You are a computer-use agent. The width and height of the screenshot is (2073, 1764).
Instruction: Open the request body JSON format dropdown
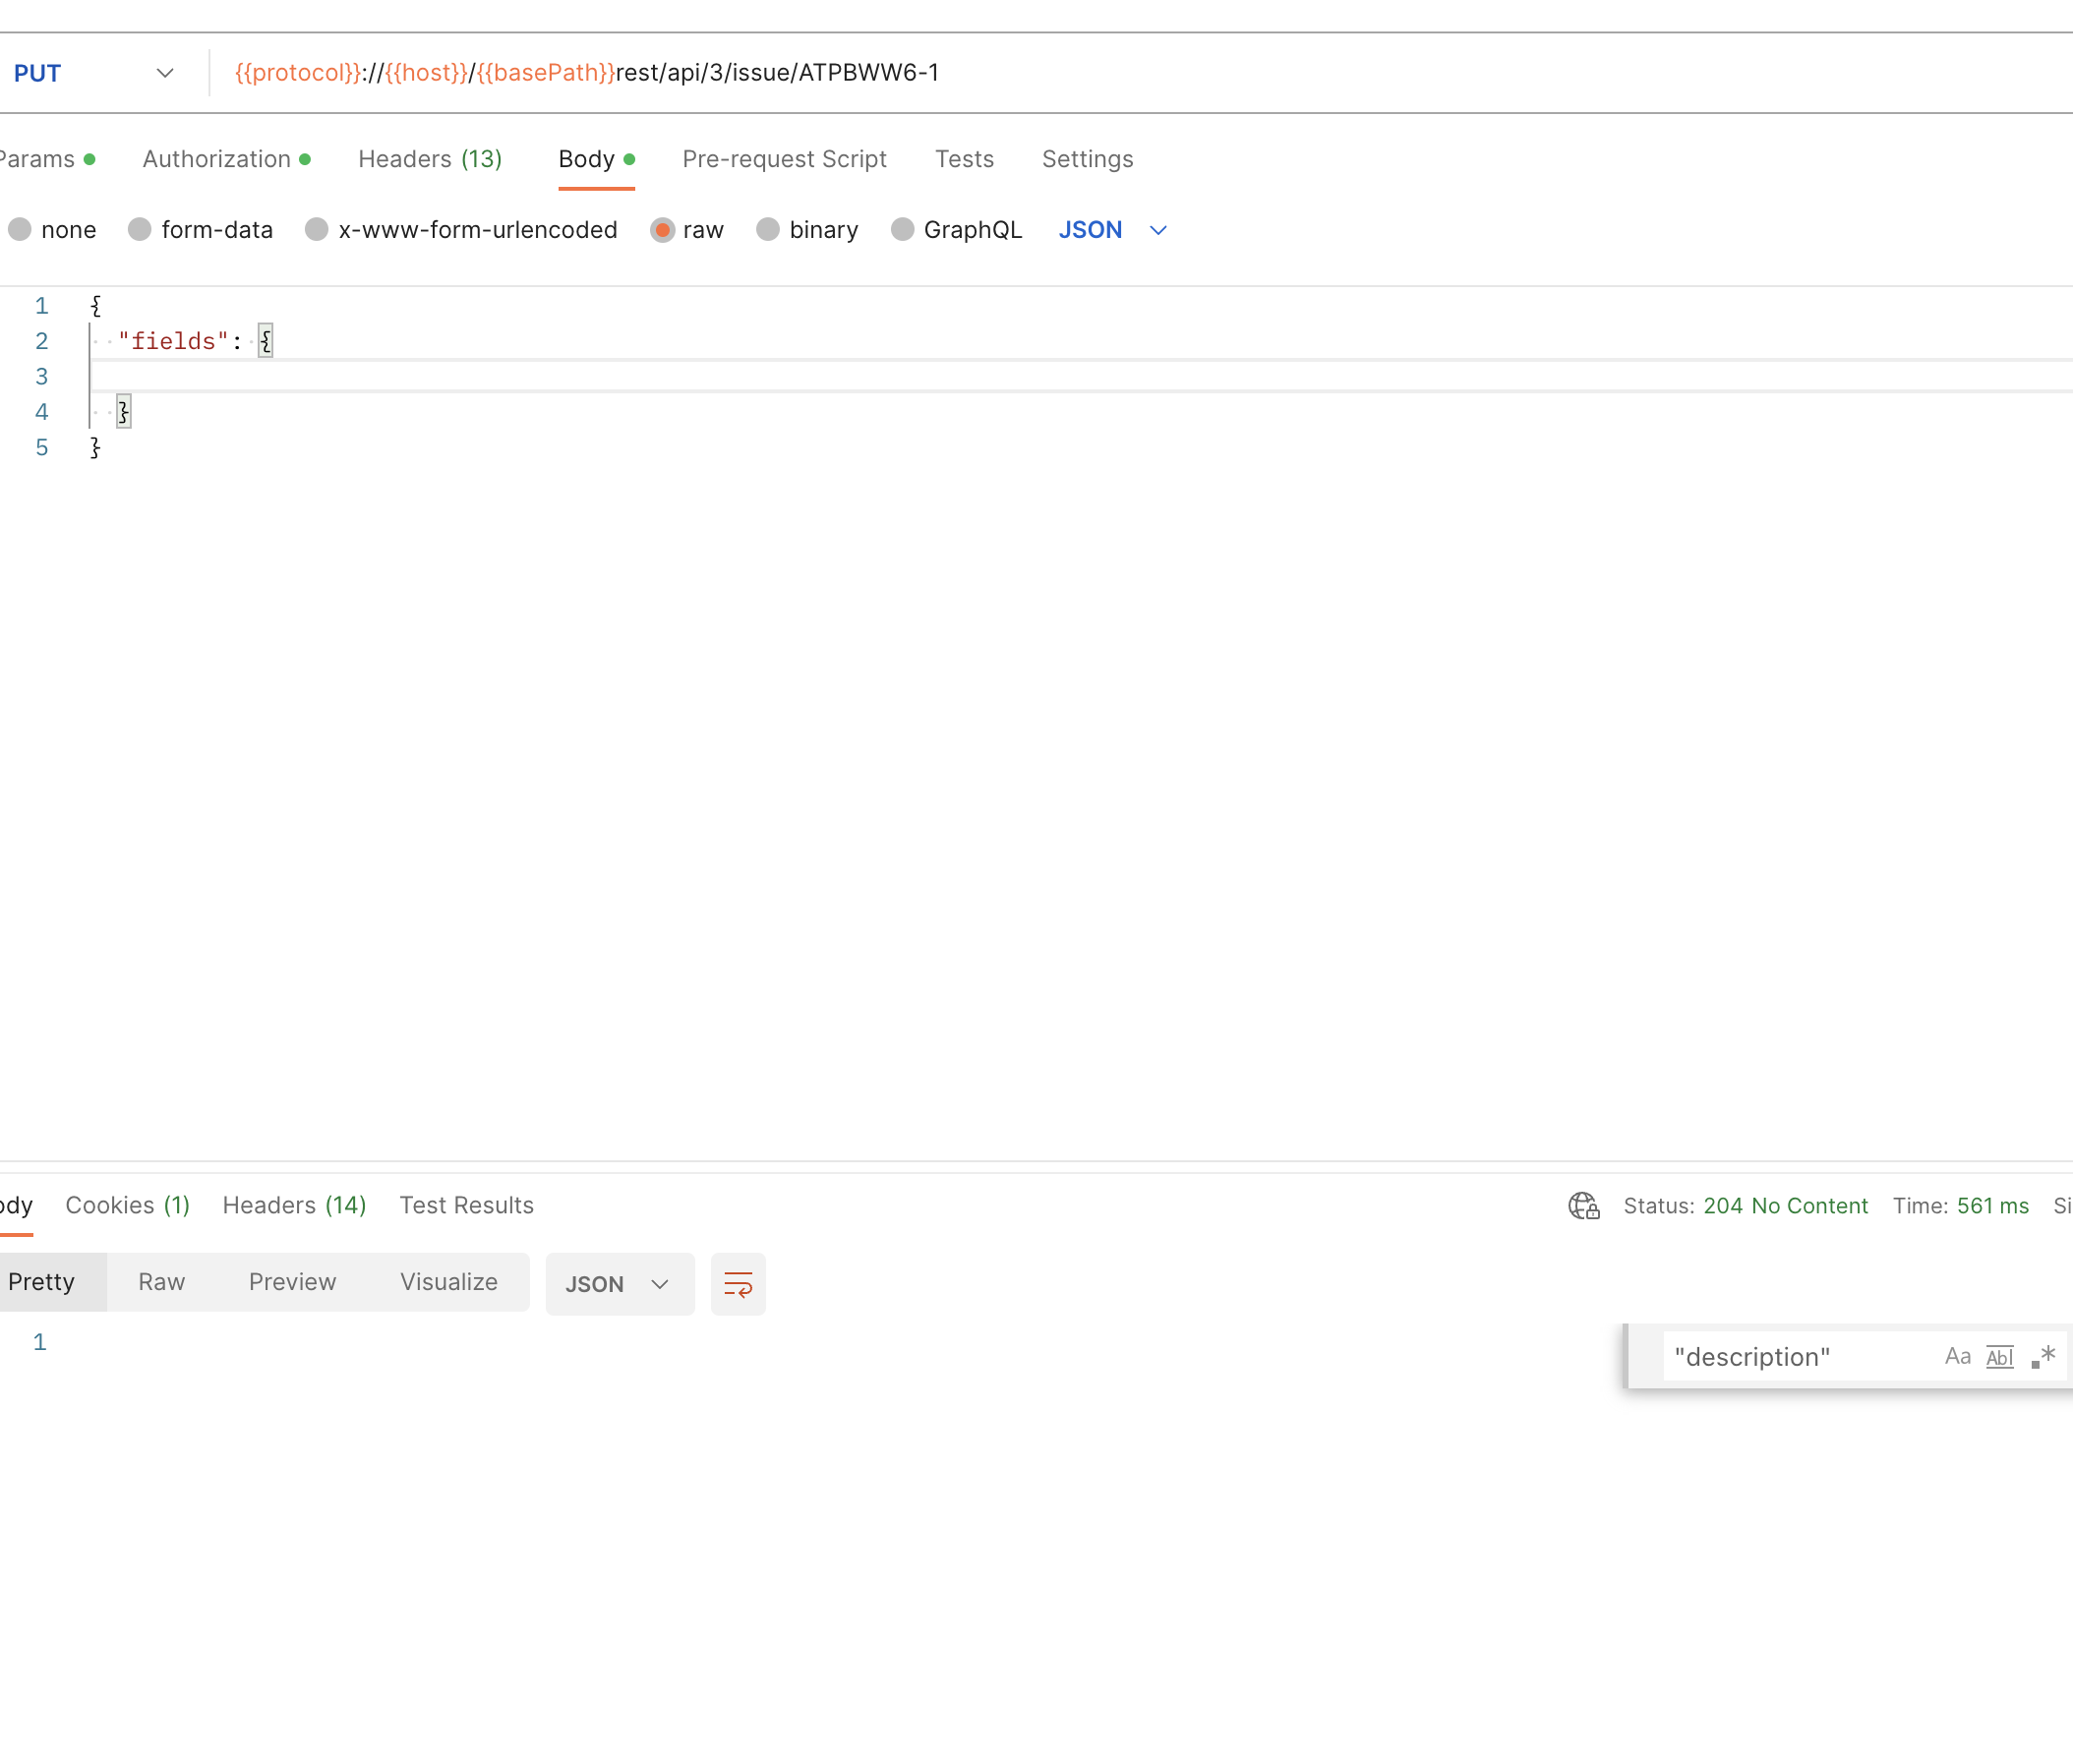coord(1113,230)
